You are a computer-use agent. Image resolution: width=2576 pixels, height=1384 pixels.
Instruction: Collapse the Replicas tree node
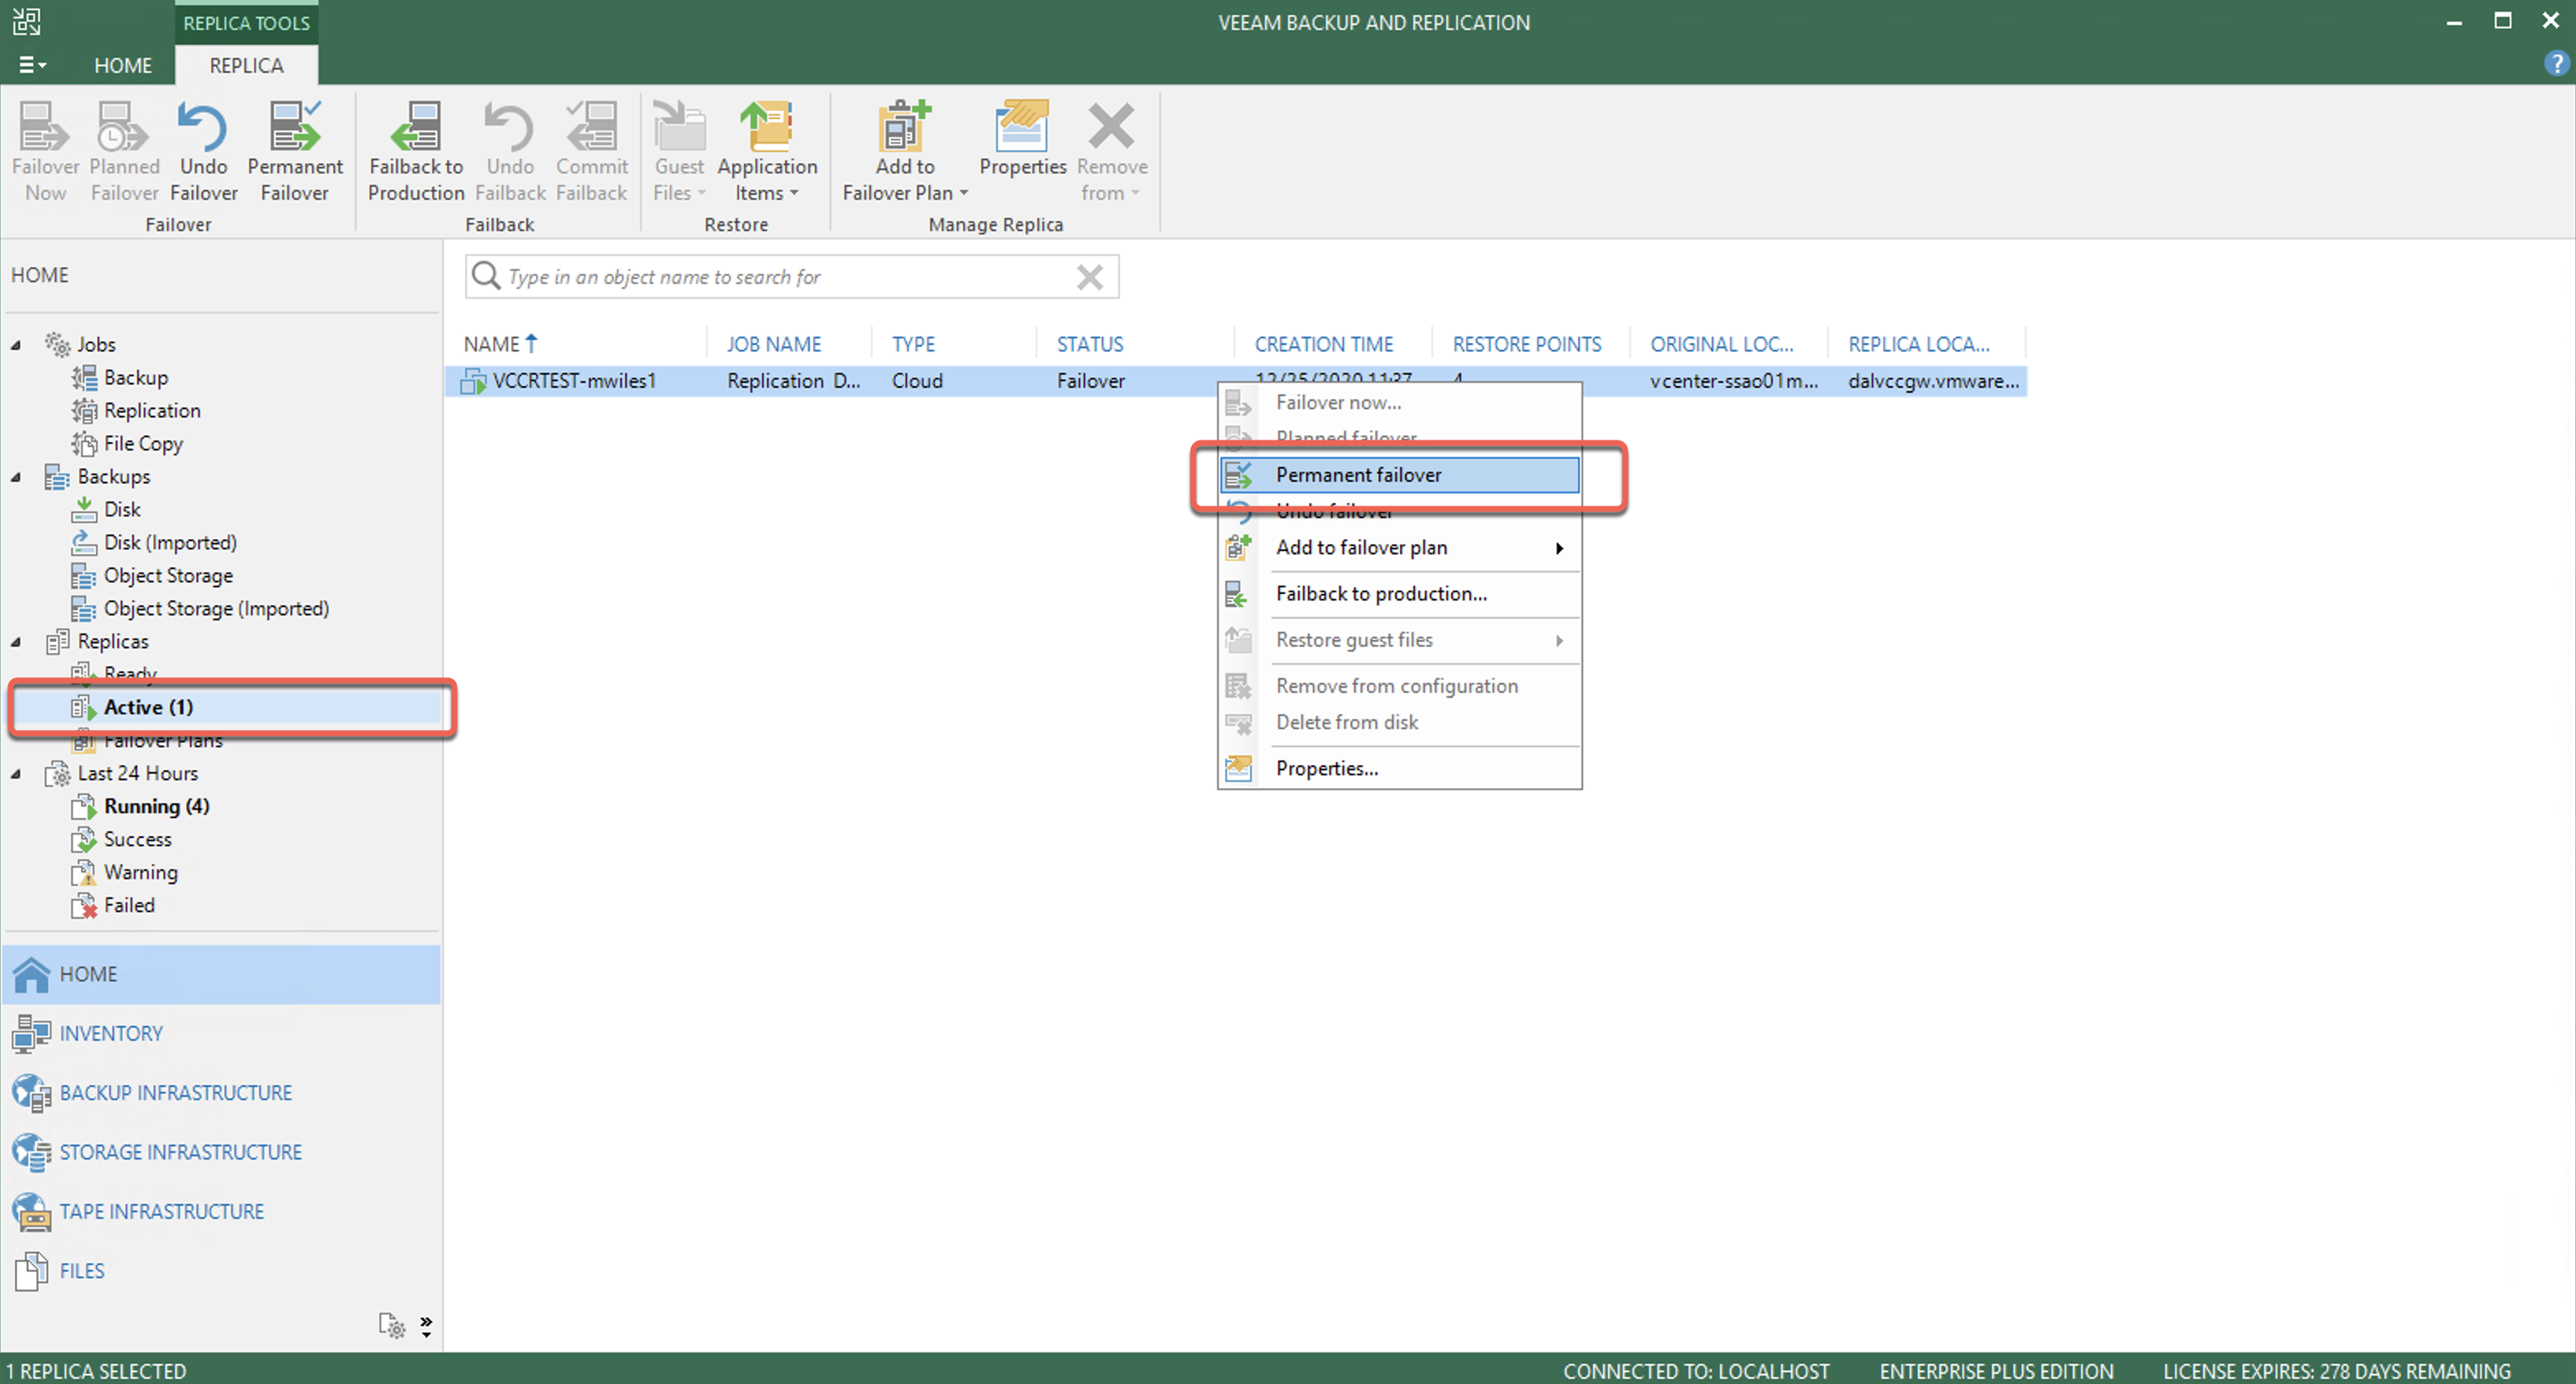coord(16,642)
